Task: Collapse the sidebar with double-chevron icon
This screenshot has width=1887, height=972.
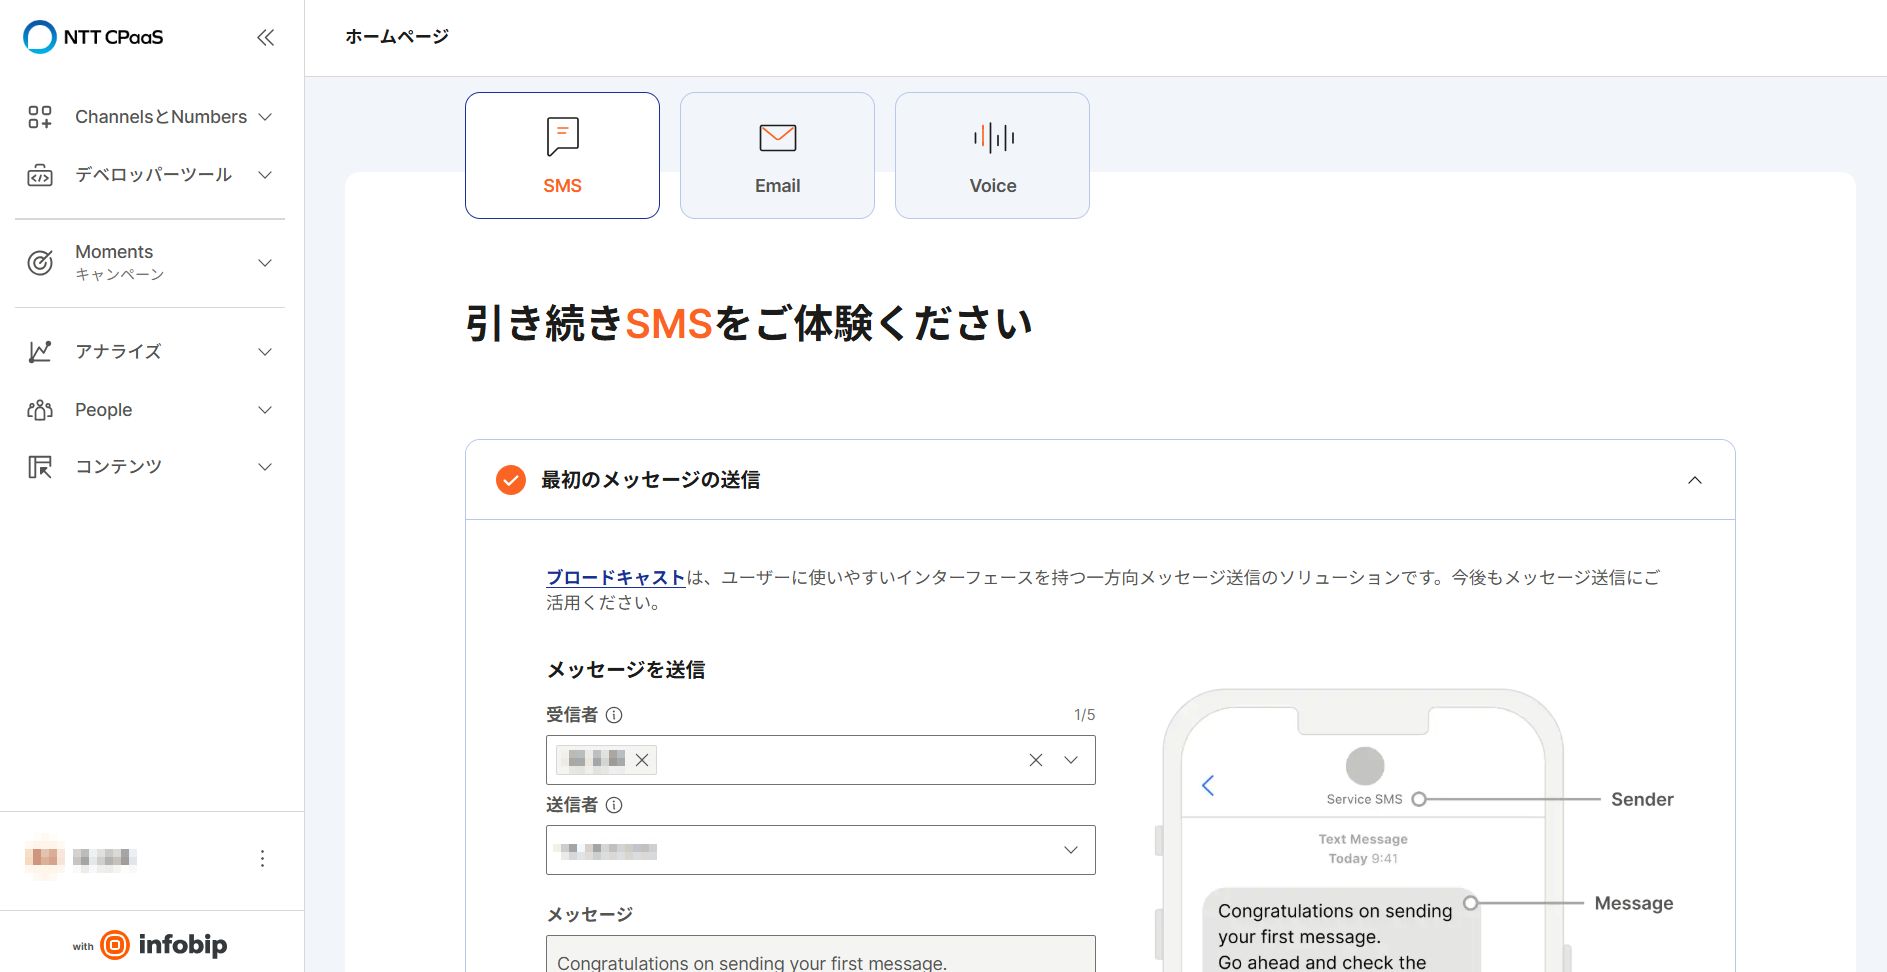Action: coord(265,37)
